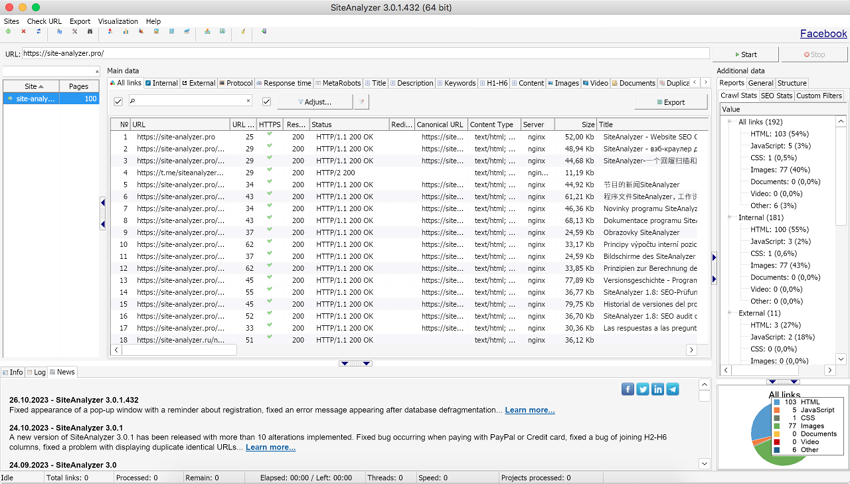
Task: Click the red Delete site toolbar icon
Action: [x=23, y=31]
